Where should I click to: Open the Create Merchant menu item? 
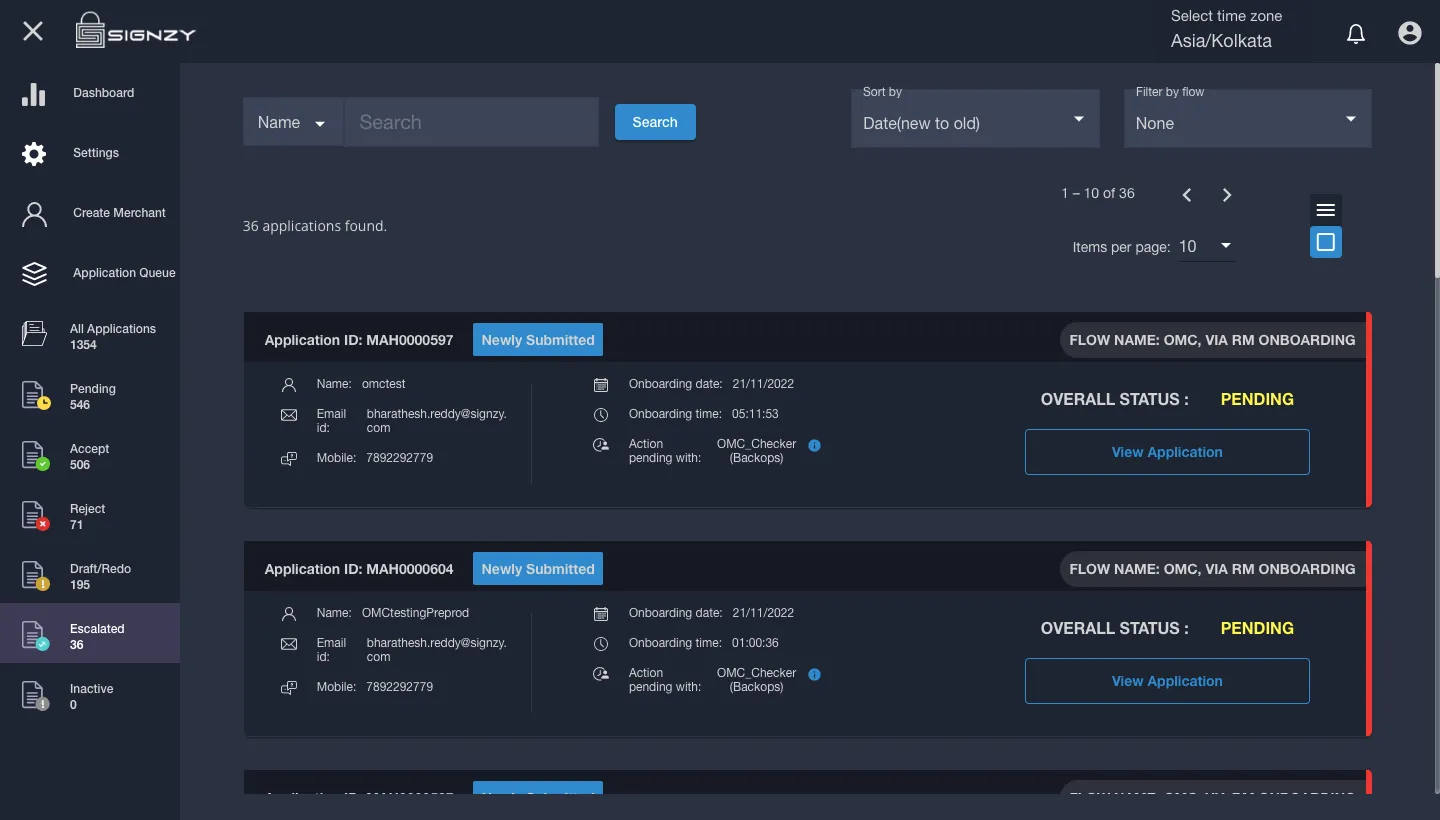pos(90,213)
